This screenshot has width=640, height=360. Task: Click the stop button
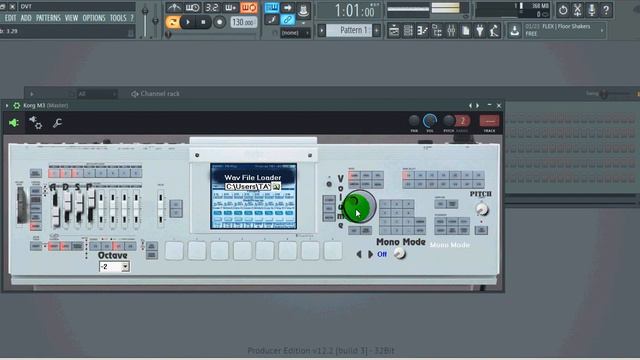coord(203,22)
